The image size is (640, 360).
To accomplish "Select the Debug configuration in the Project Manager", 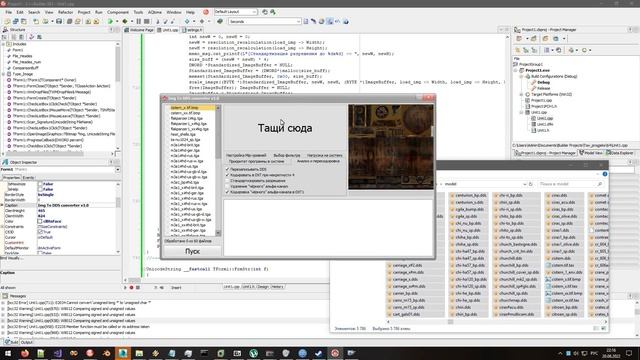I will 543,82.
